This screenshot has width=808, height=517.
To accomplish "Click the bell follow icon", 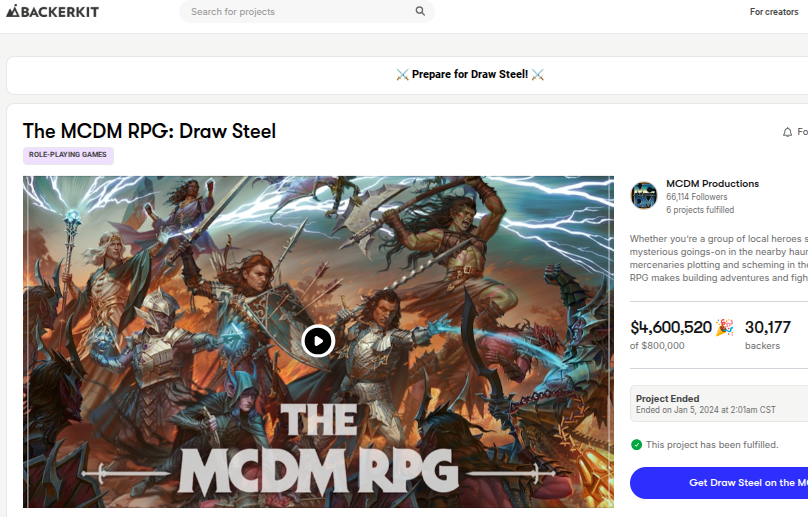I will pyautogui.click(x=787, y=132).
